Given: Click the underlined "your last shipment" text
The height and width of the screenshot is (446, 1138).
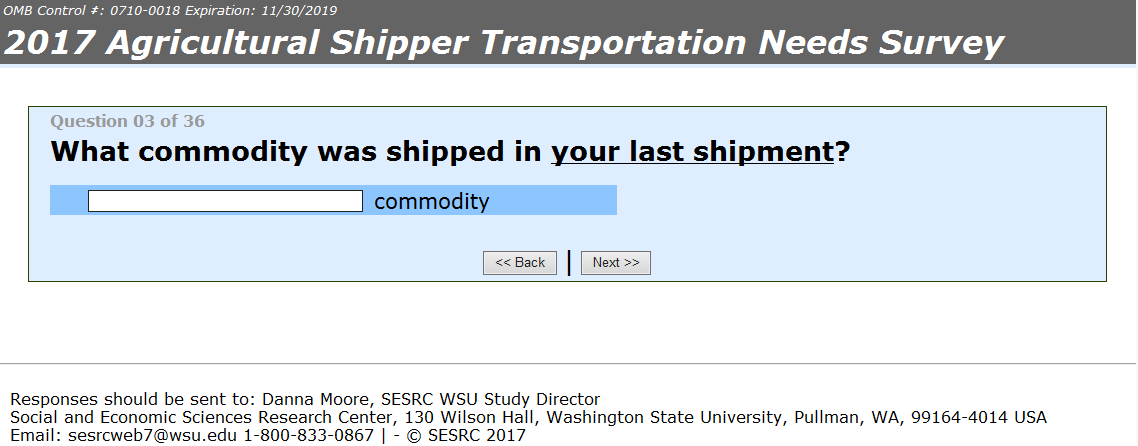Looking at the screenshot, I should click(692, 152).
